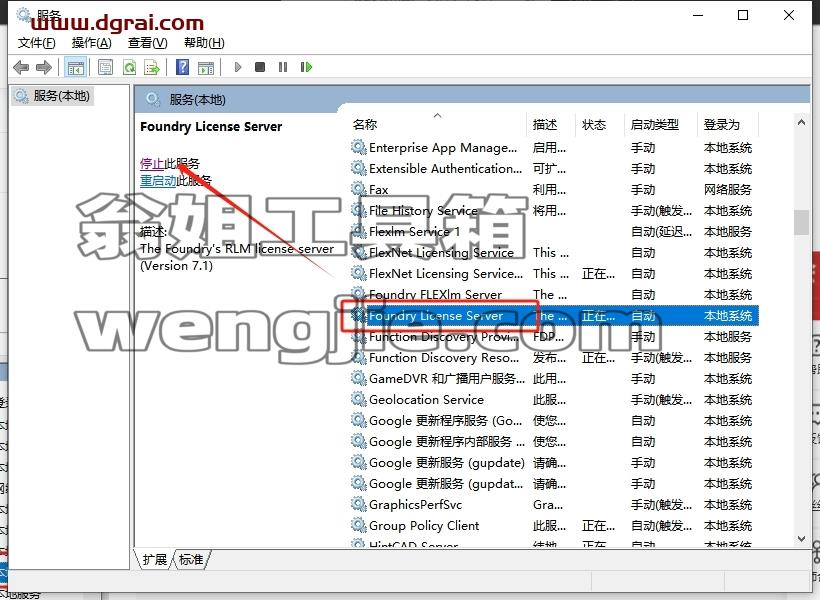Toggle the console tree show/hide icon

coord(75,67)
